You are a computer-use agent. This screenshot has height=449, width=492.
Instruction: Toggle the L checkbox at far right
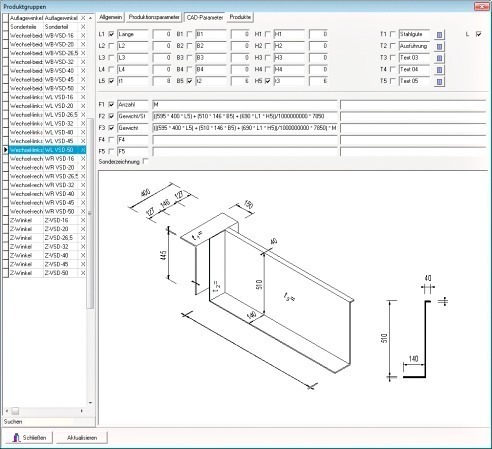(479, 34)
